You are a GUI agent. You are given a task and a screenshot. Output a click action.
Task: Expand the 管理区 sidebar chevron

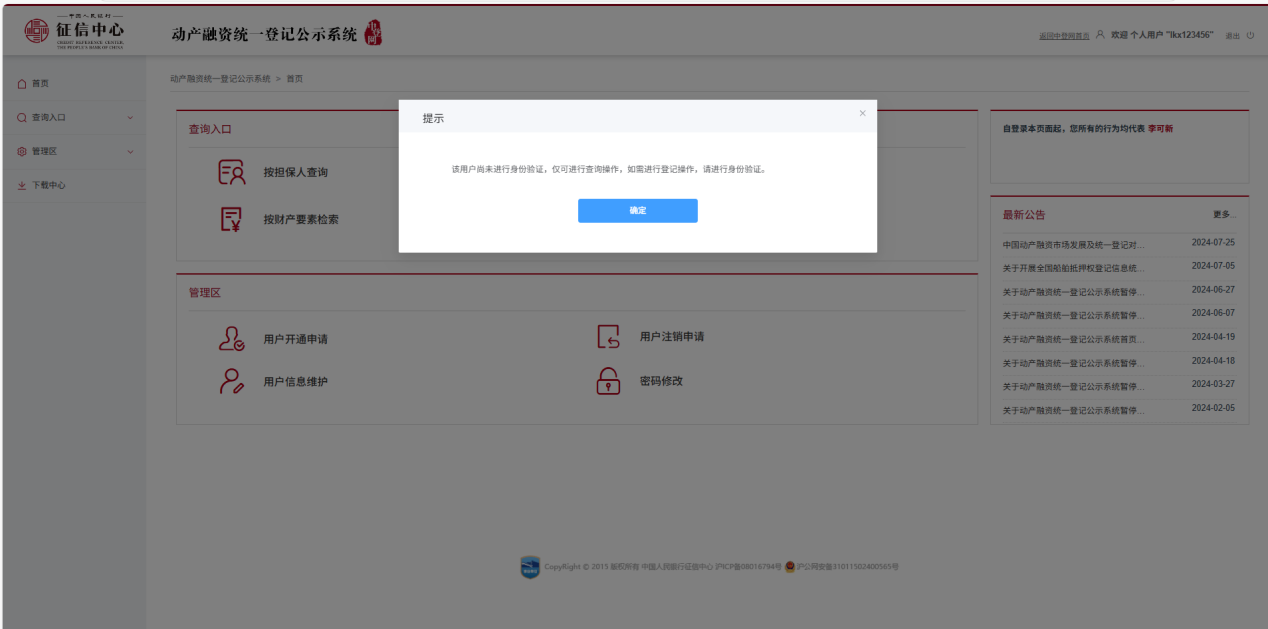(x=130, y=152)
